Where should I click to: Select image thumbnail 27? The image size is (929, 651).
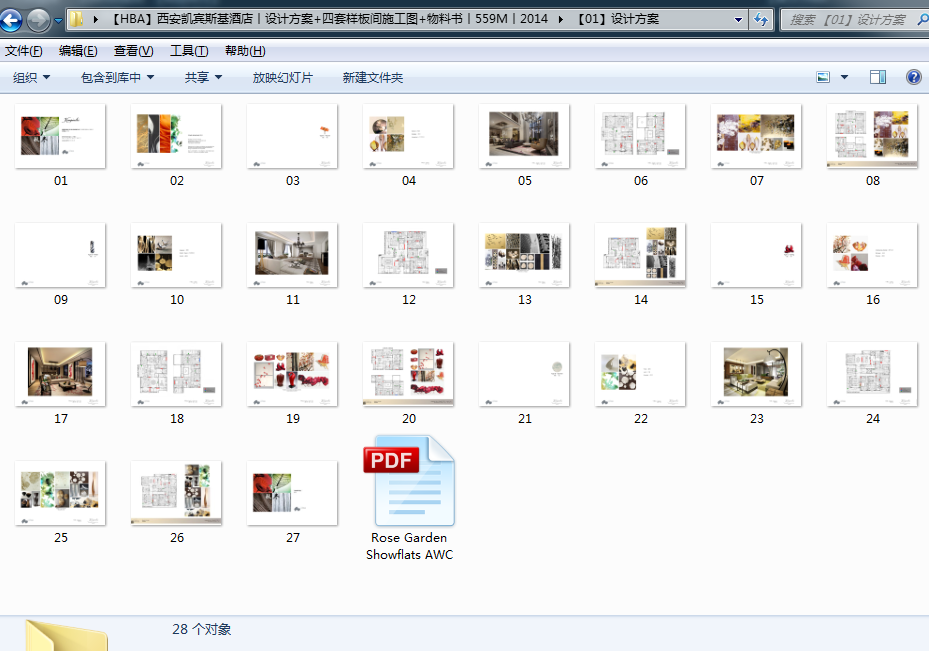(292, 493)
